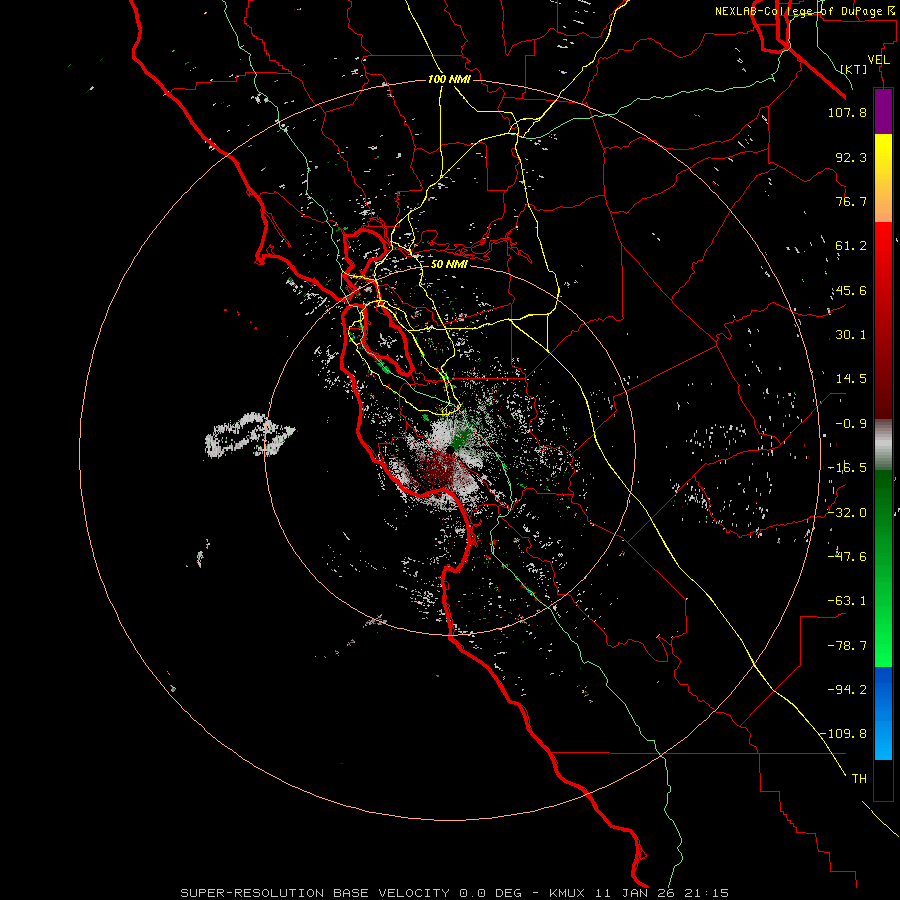Click the Super-Resolution Base Velocity footer caption
Viewport: 900px width, 900px height.
point(455,893)
